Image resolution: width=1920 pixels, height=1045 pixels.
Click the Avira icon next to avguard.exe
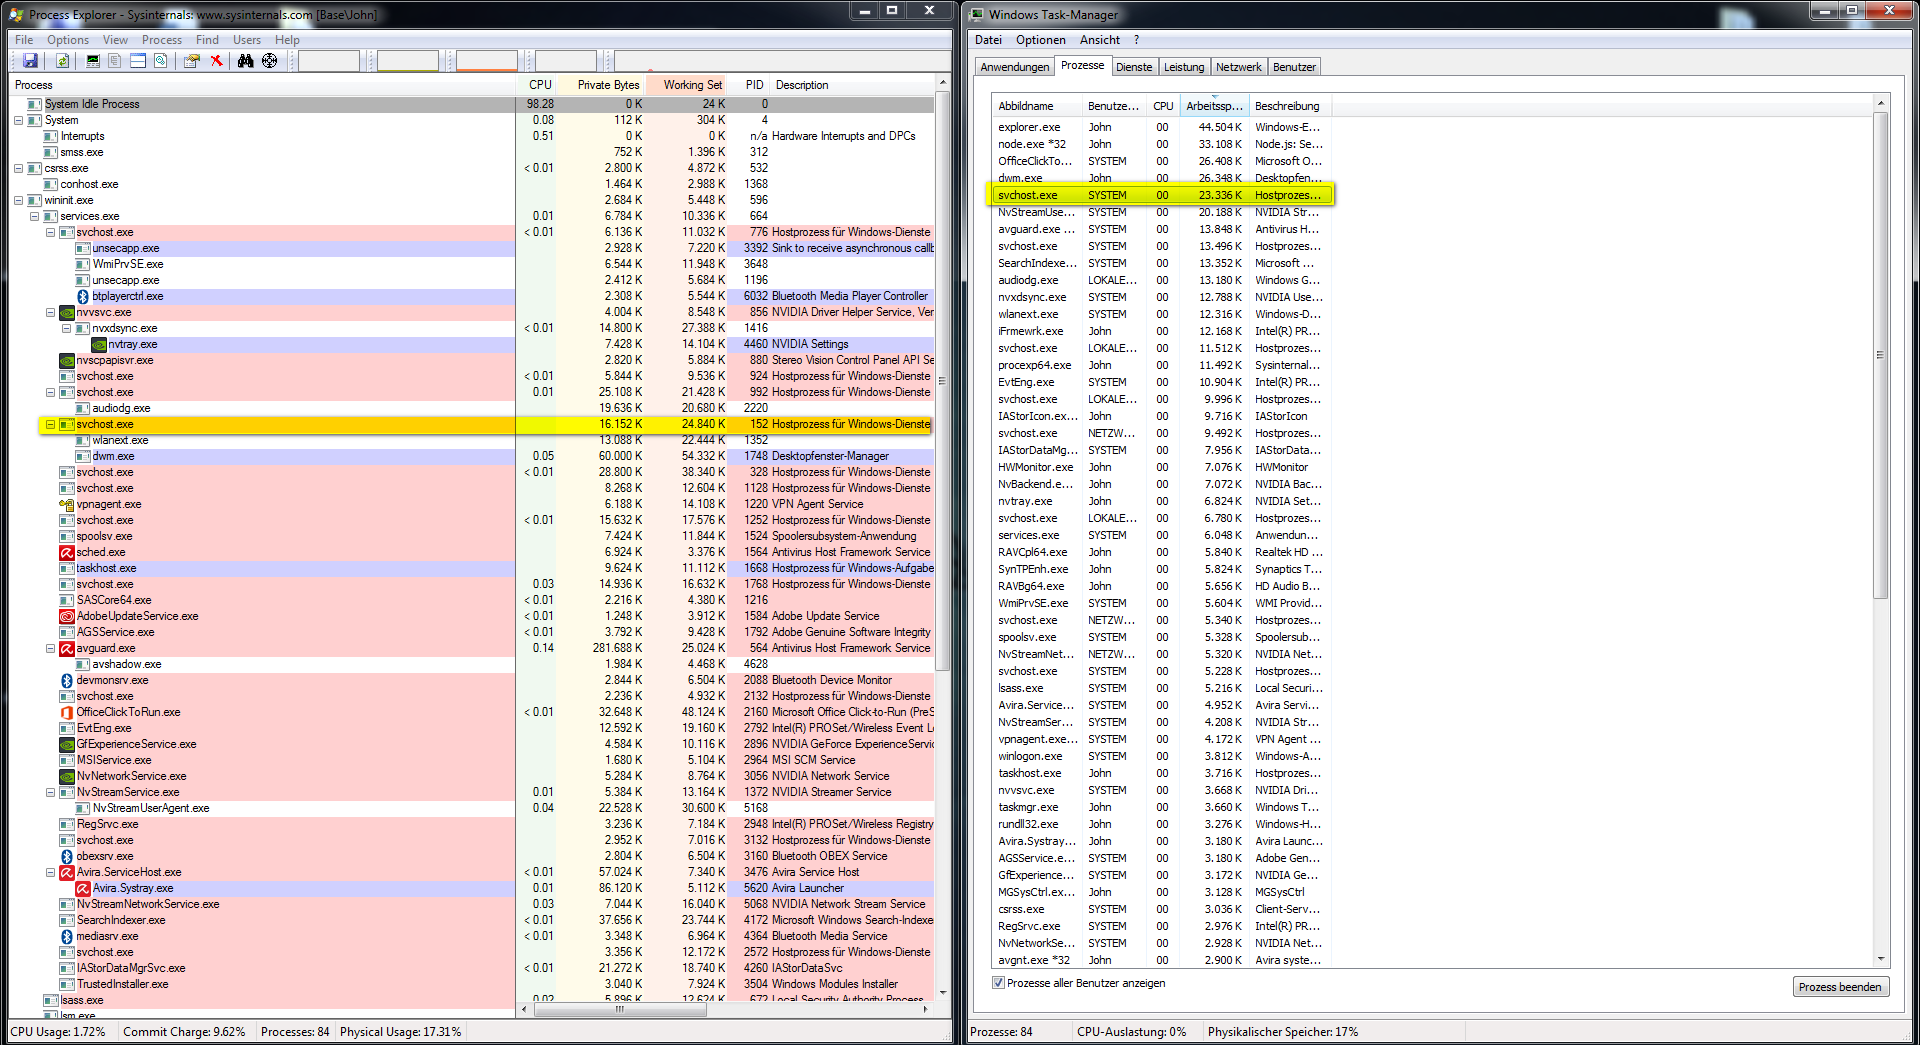click(x=67, y=648)
